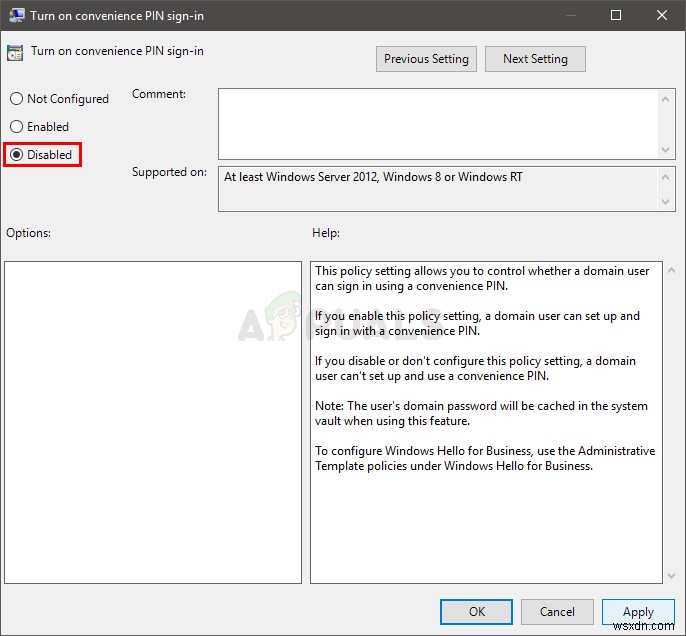This screenshot has height=636, width=686.
Task: Click the Comment box scroll up arrow
Action: tap(665, 99)
